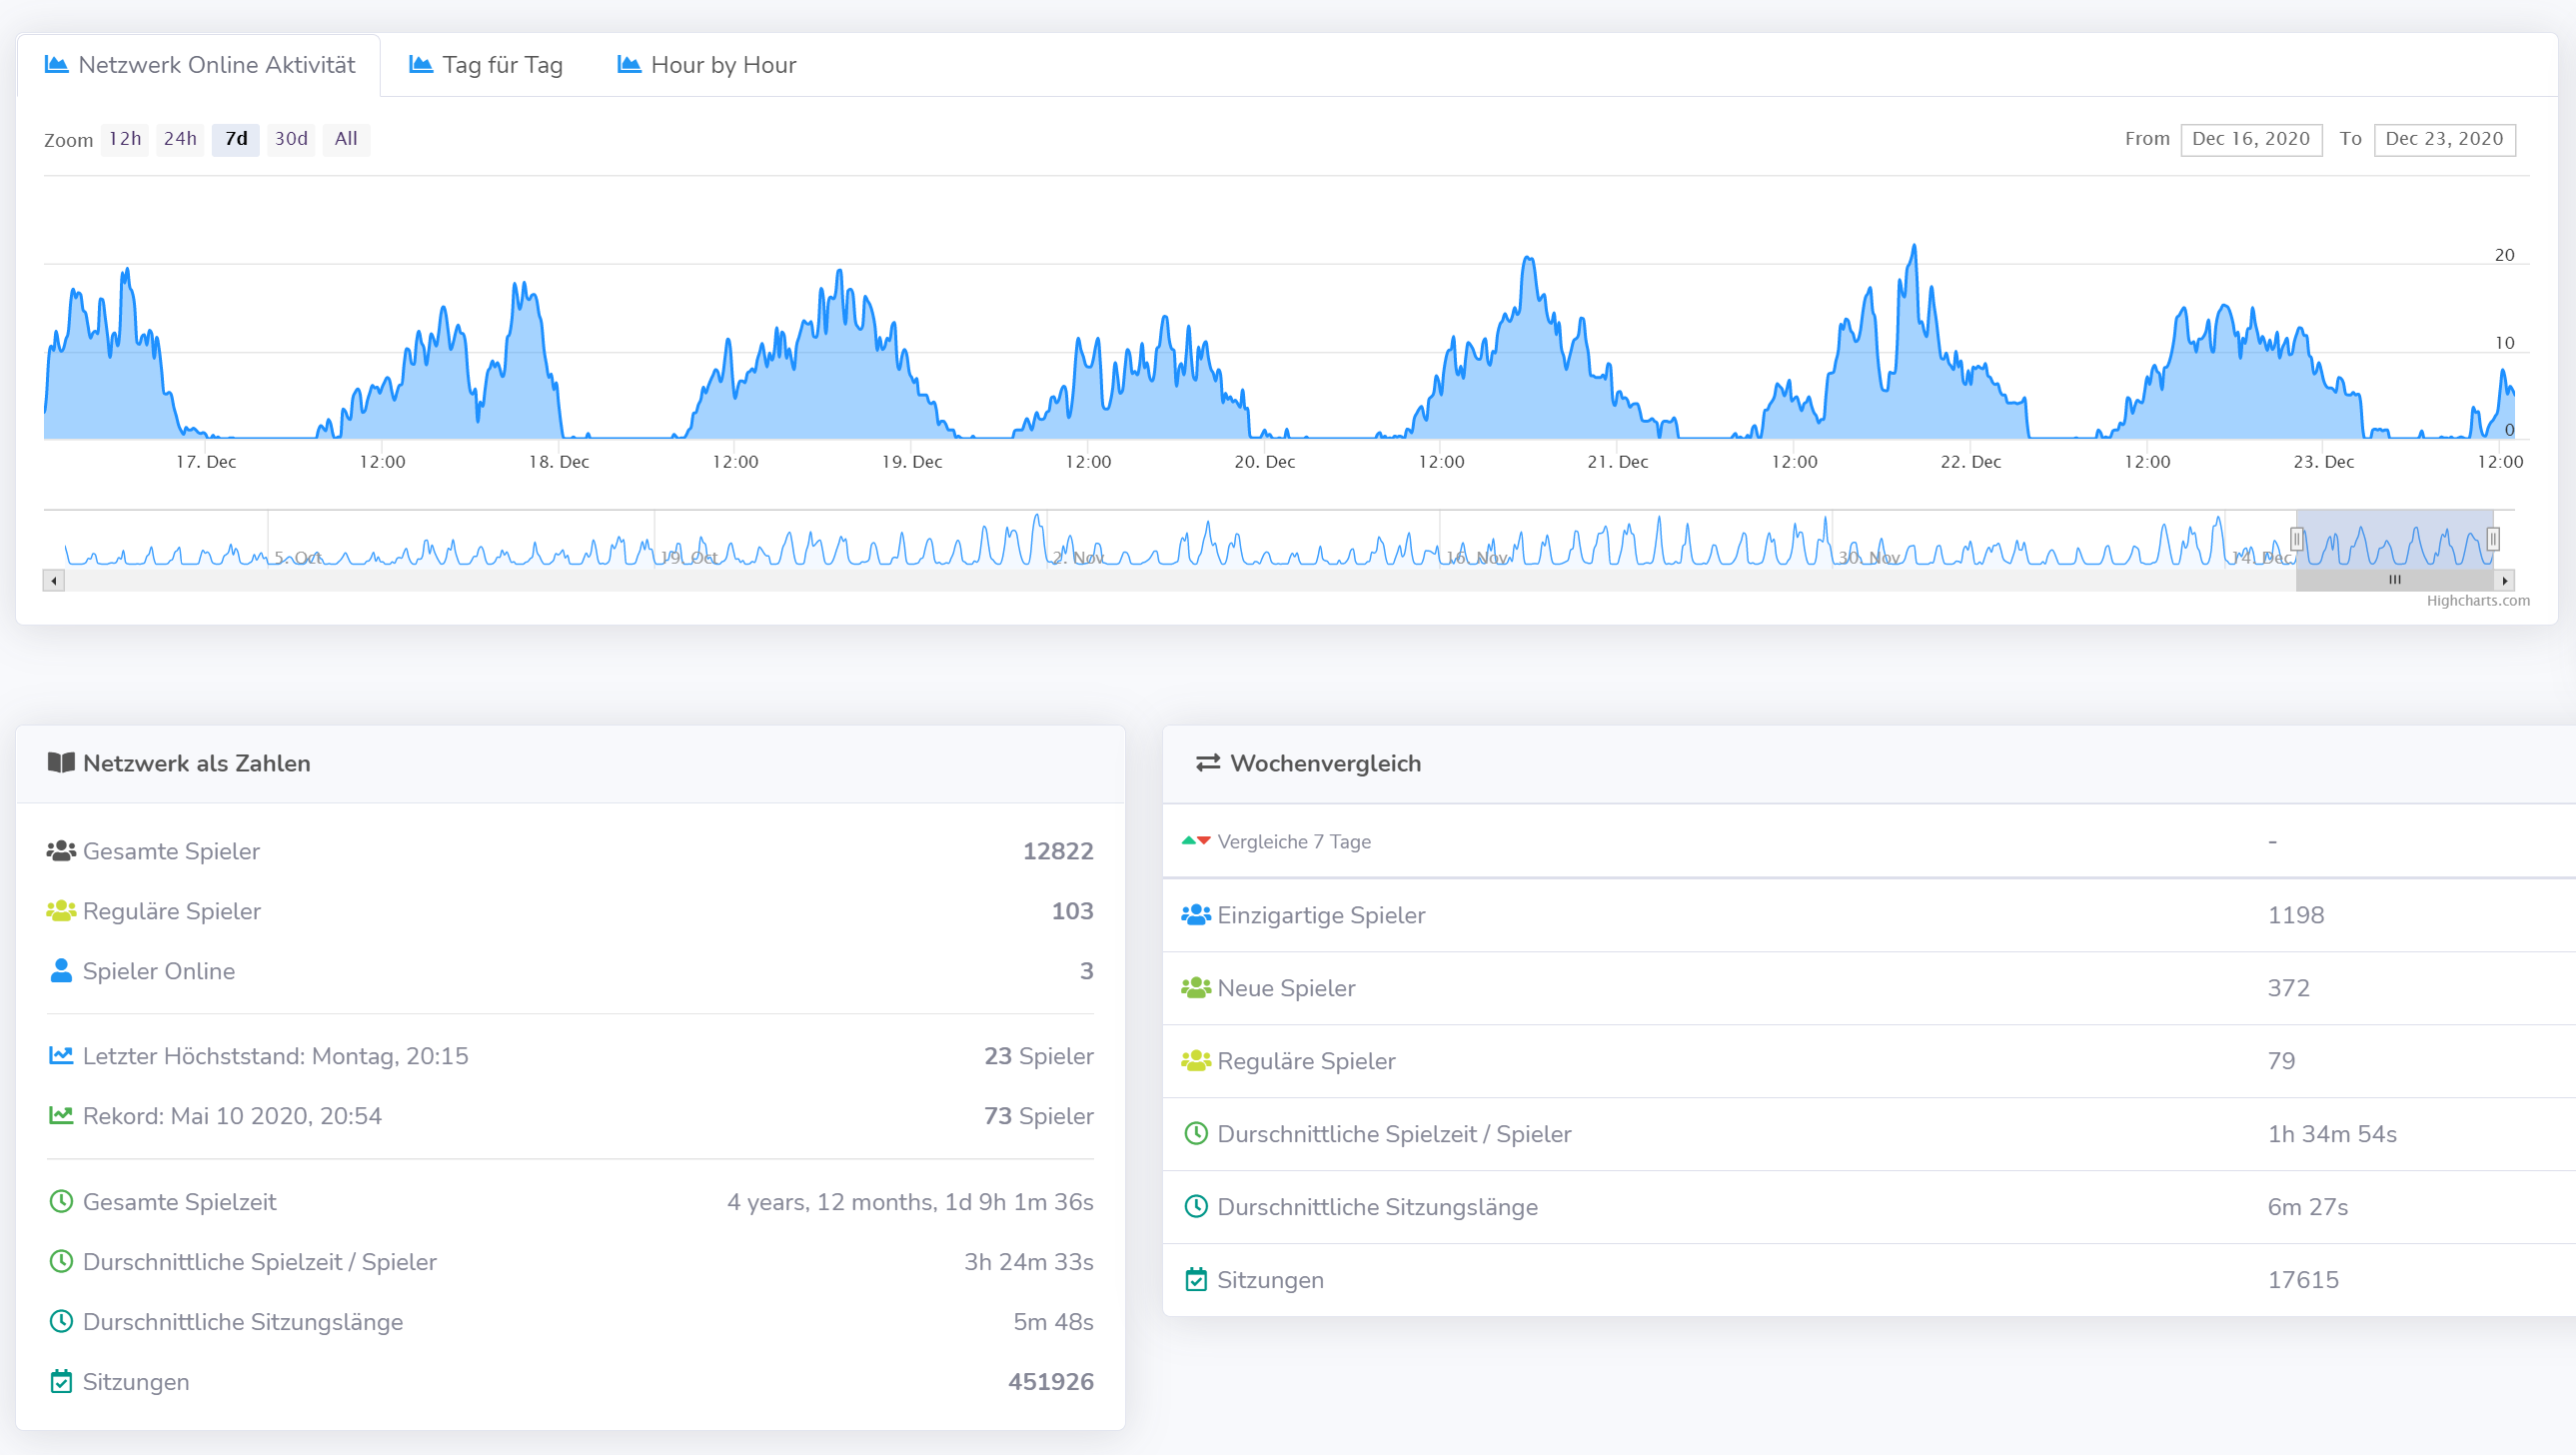
Task: Open the To date field
Action: coord(2446,139)
